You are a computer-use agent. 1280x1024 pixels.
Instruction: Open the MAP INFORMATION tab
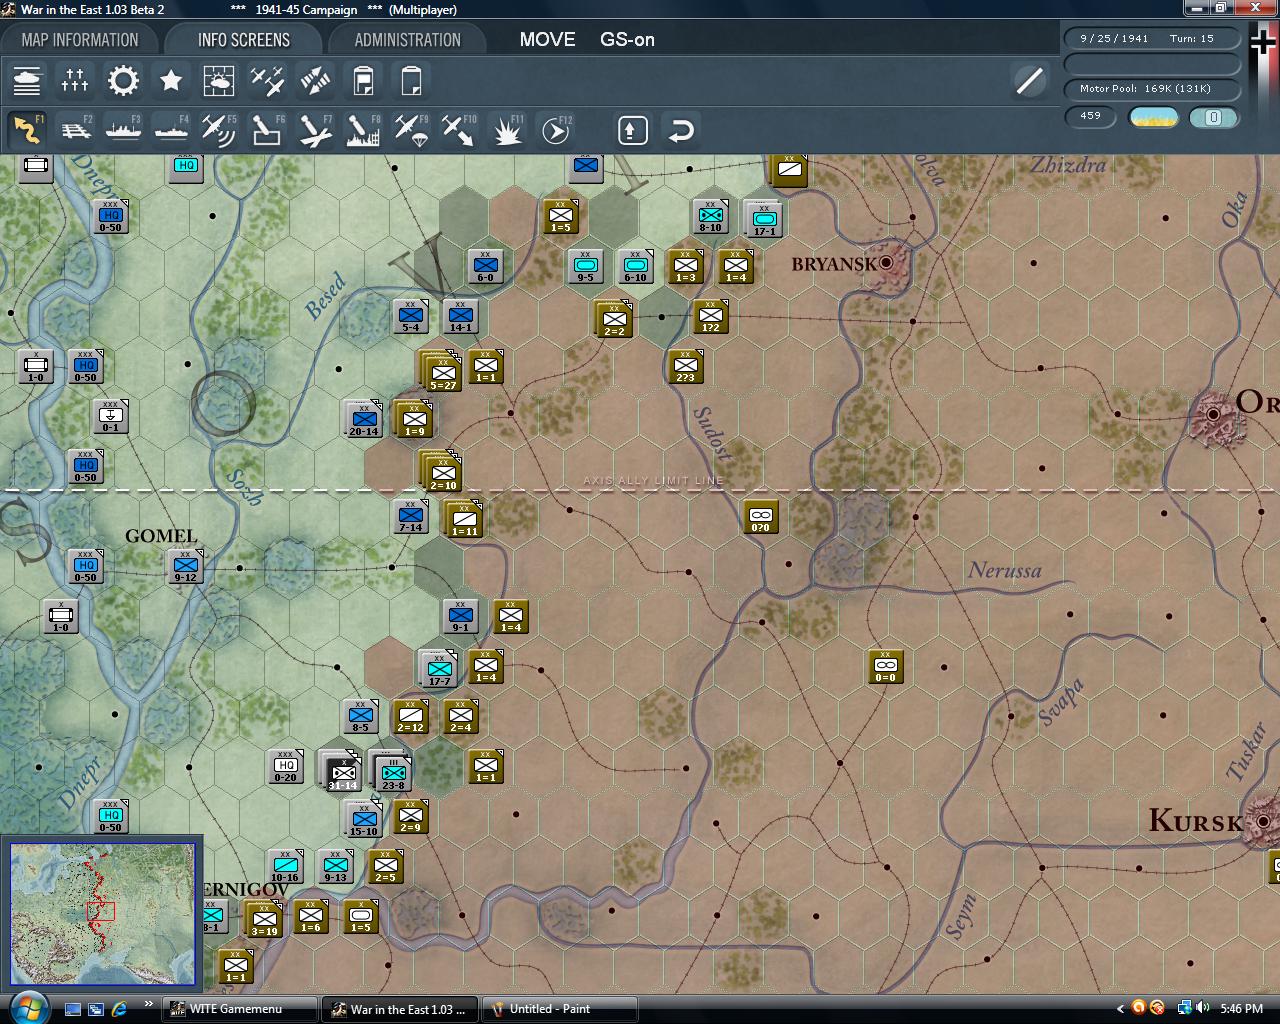coord(80,40)
